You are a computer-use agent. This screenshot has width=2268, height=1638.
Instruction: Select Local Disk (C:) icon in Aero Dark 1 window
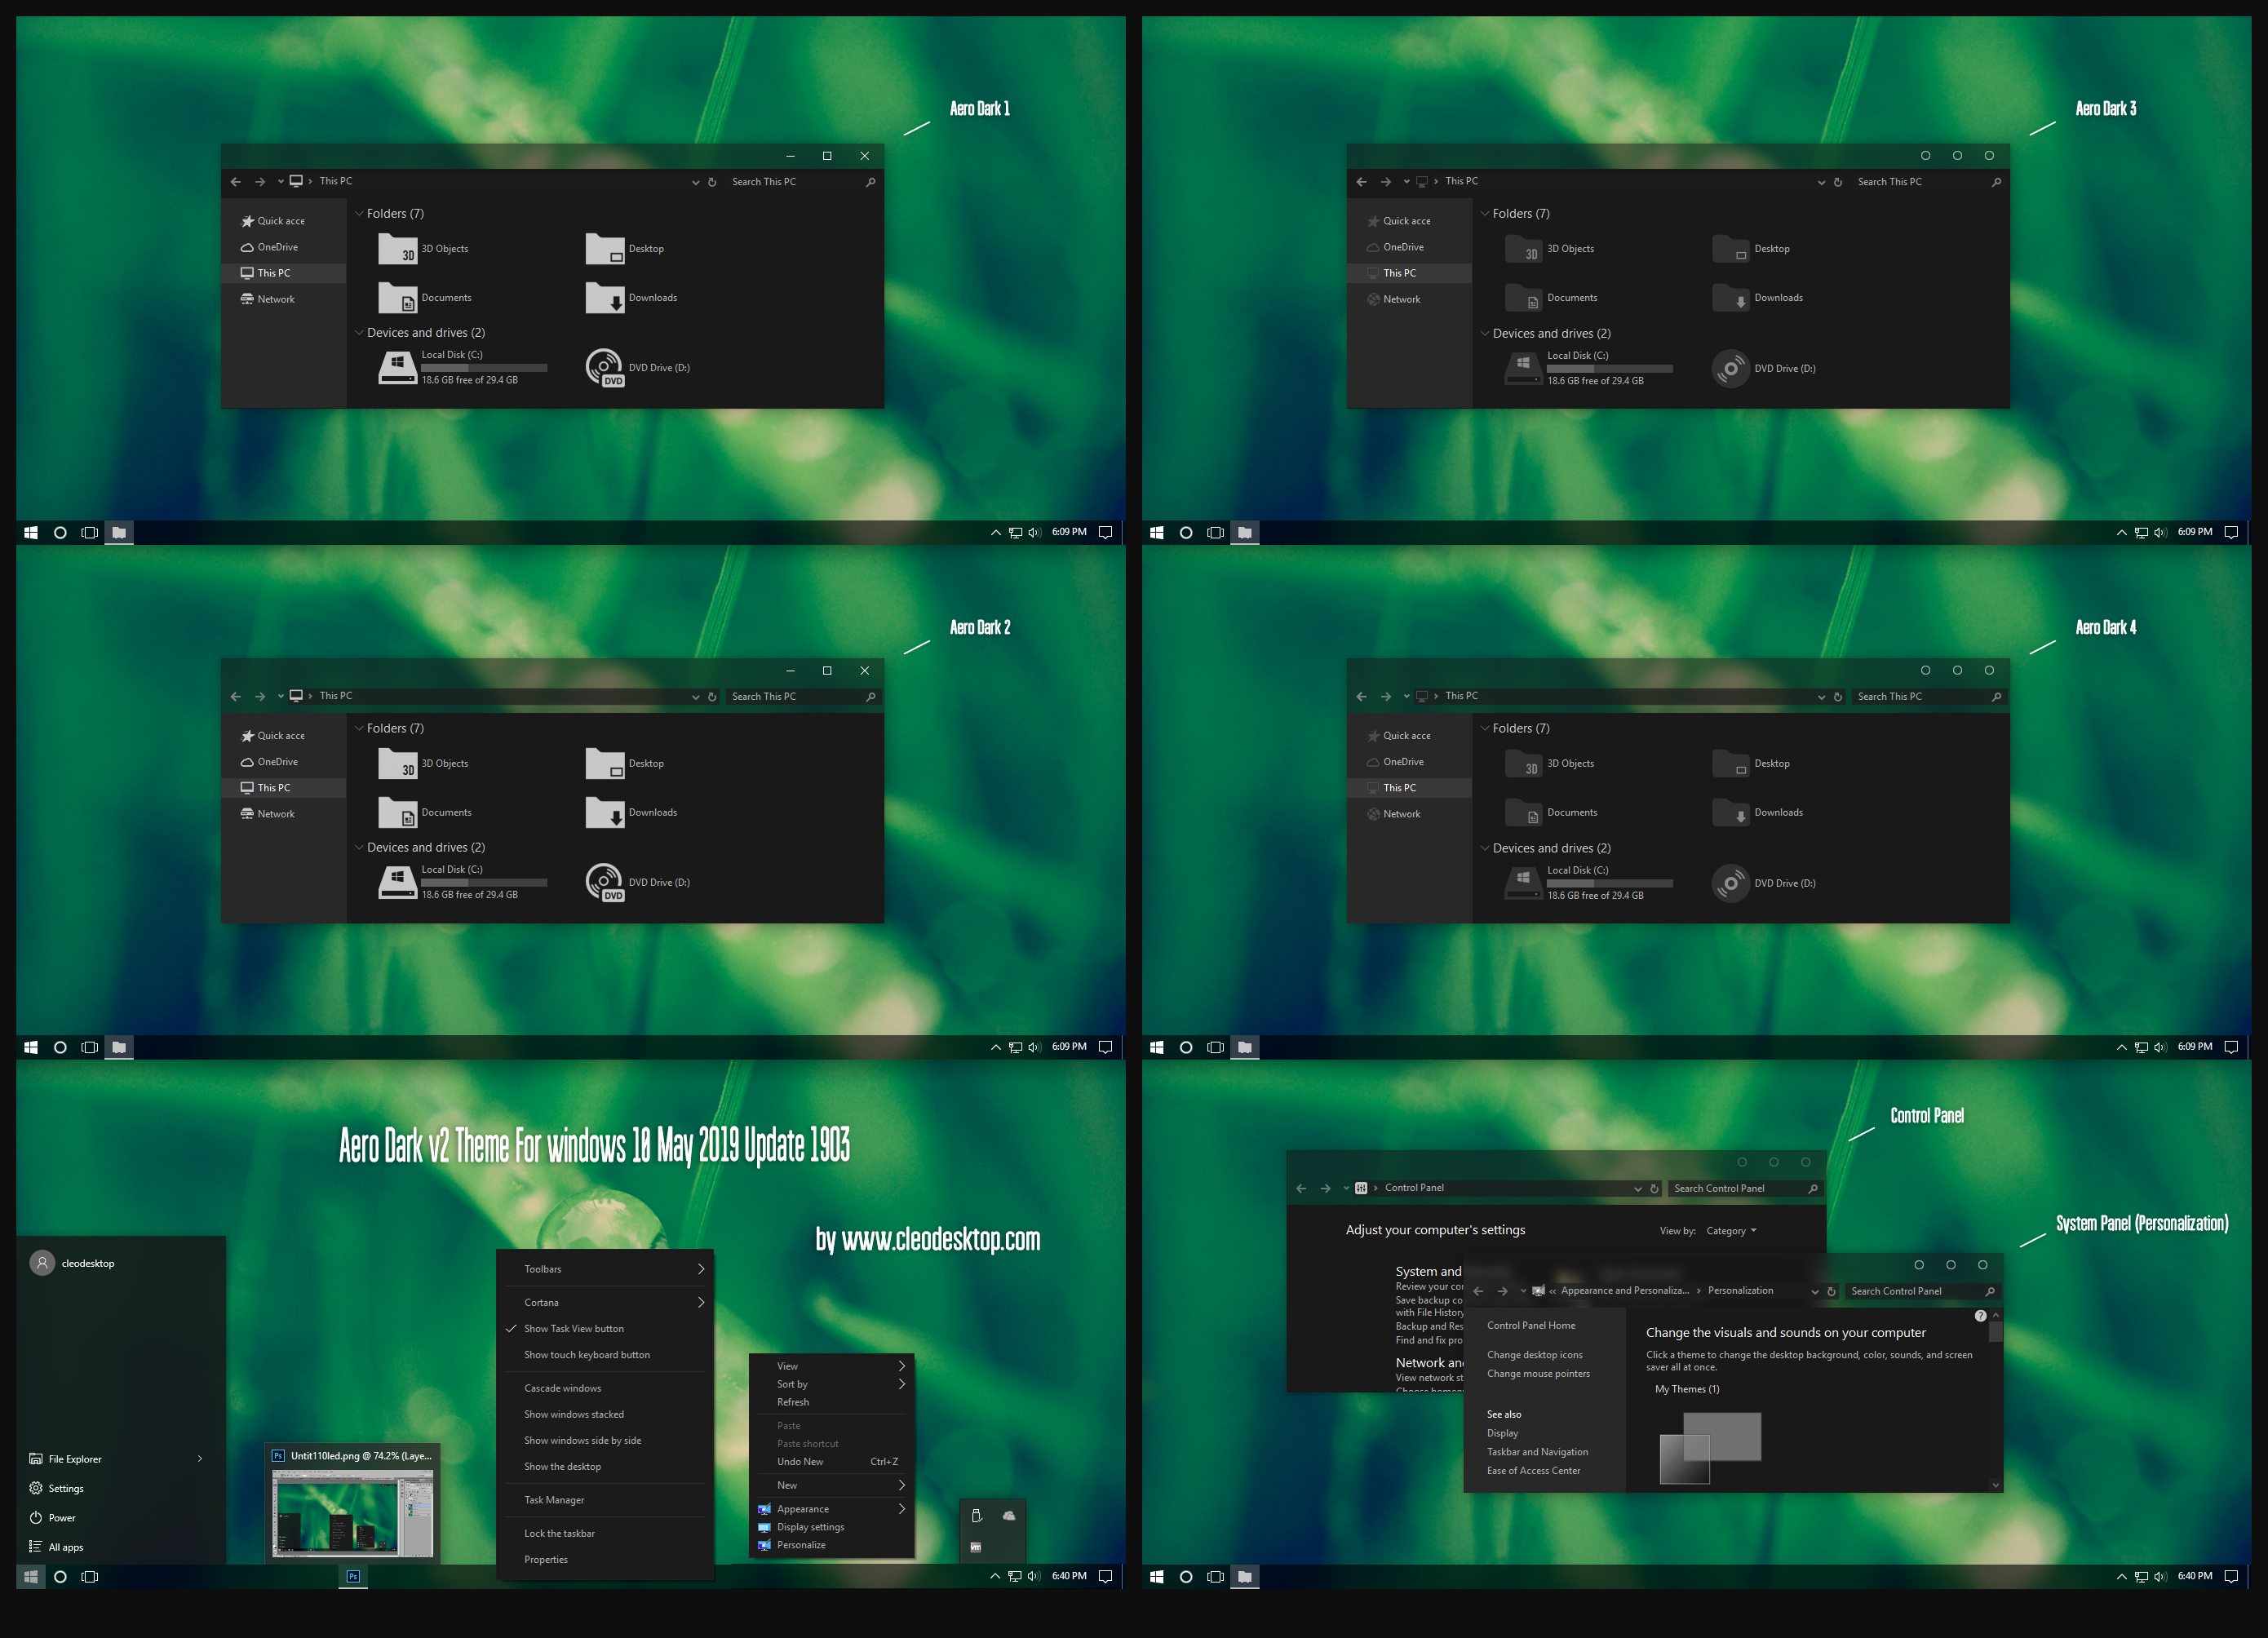[x=397, y=368]
